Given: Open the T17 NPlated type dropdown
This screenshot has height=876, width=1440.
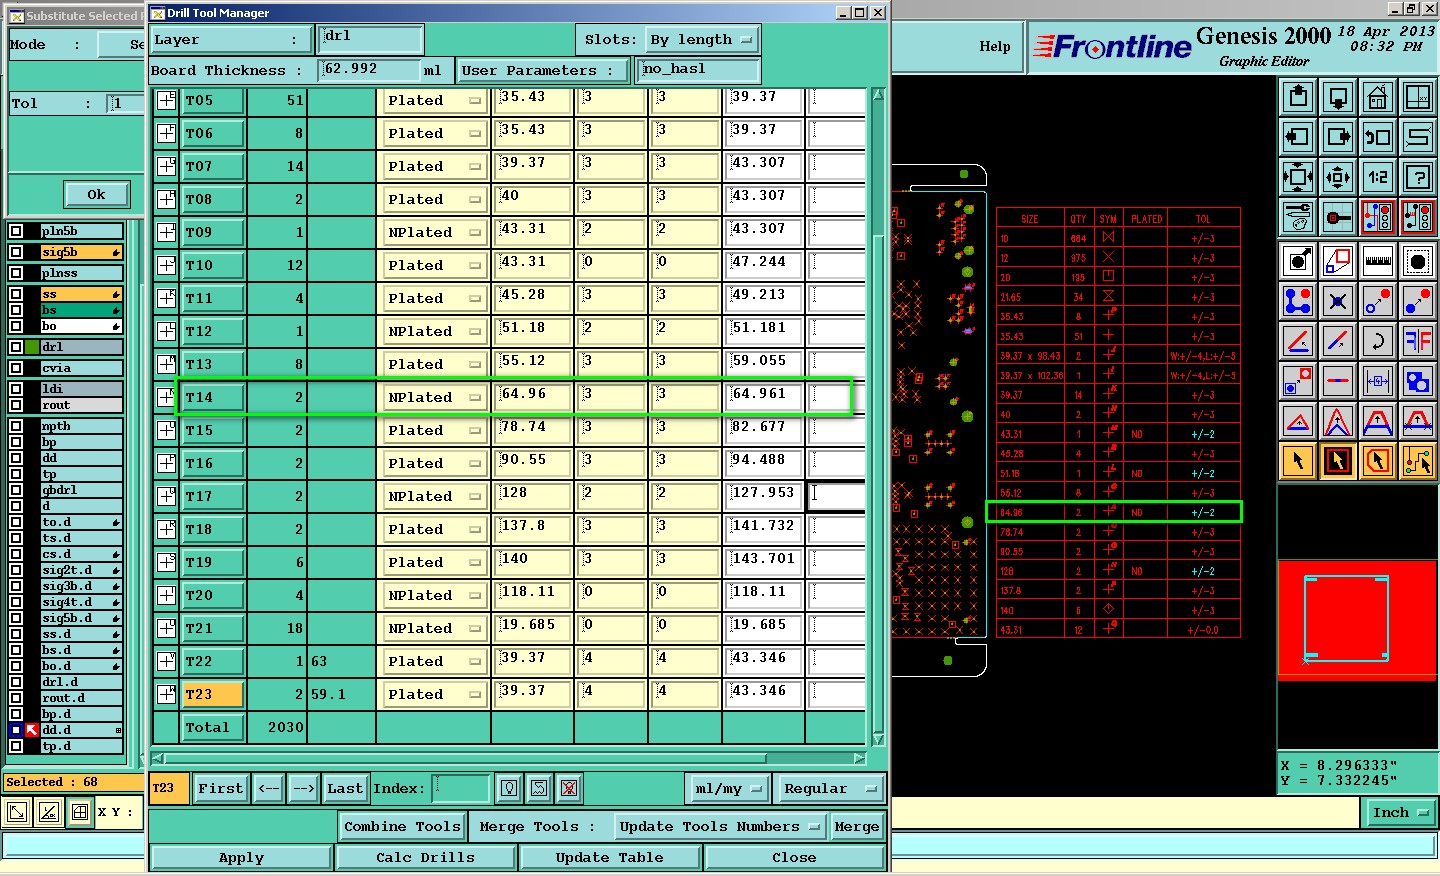Looking at the screenshot, I should pos(434,496).
